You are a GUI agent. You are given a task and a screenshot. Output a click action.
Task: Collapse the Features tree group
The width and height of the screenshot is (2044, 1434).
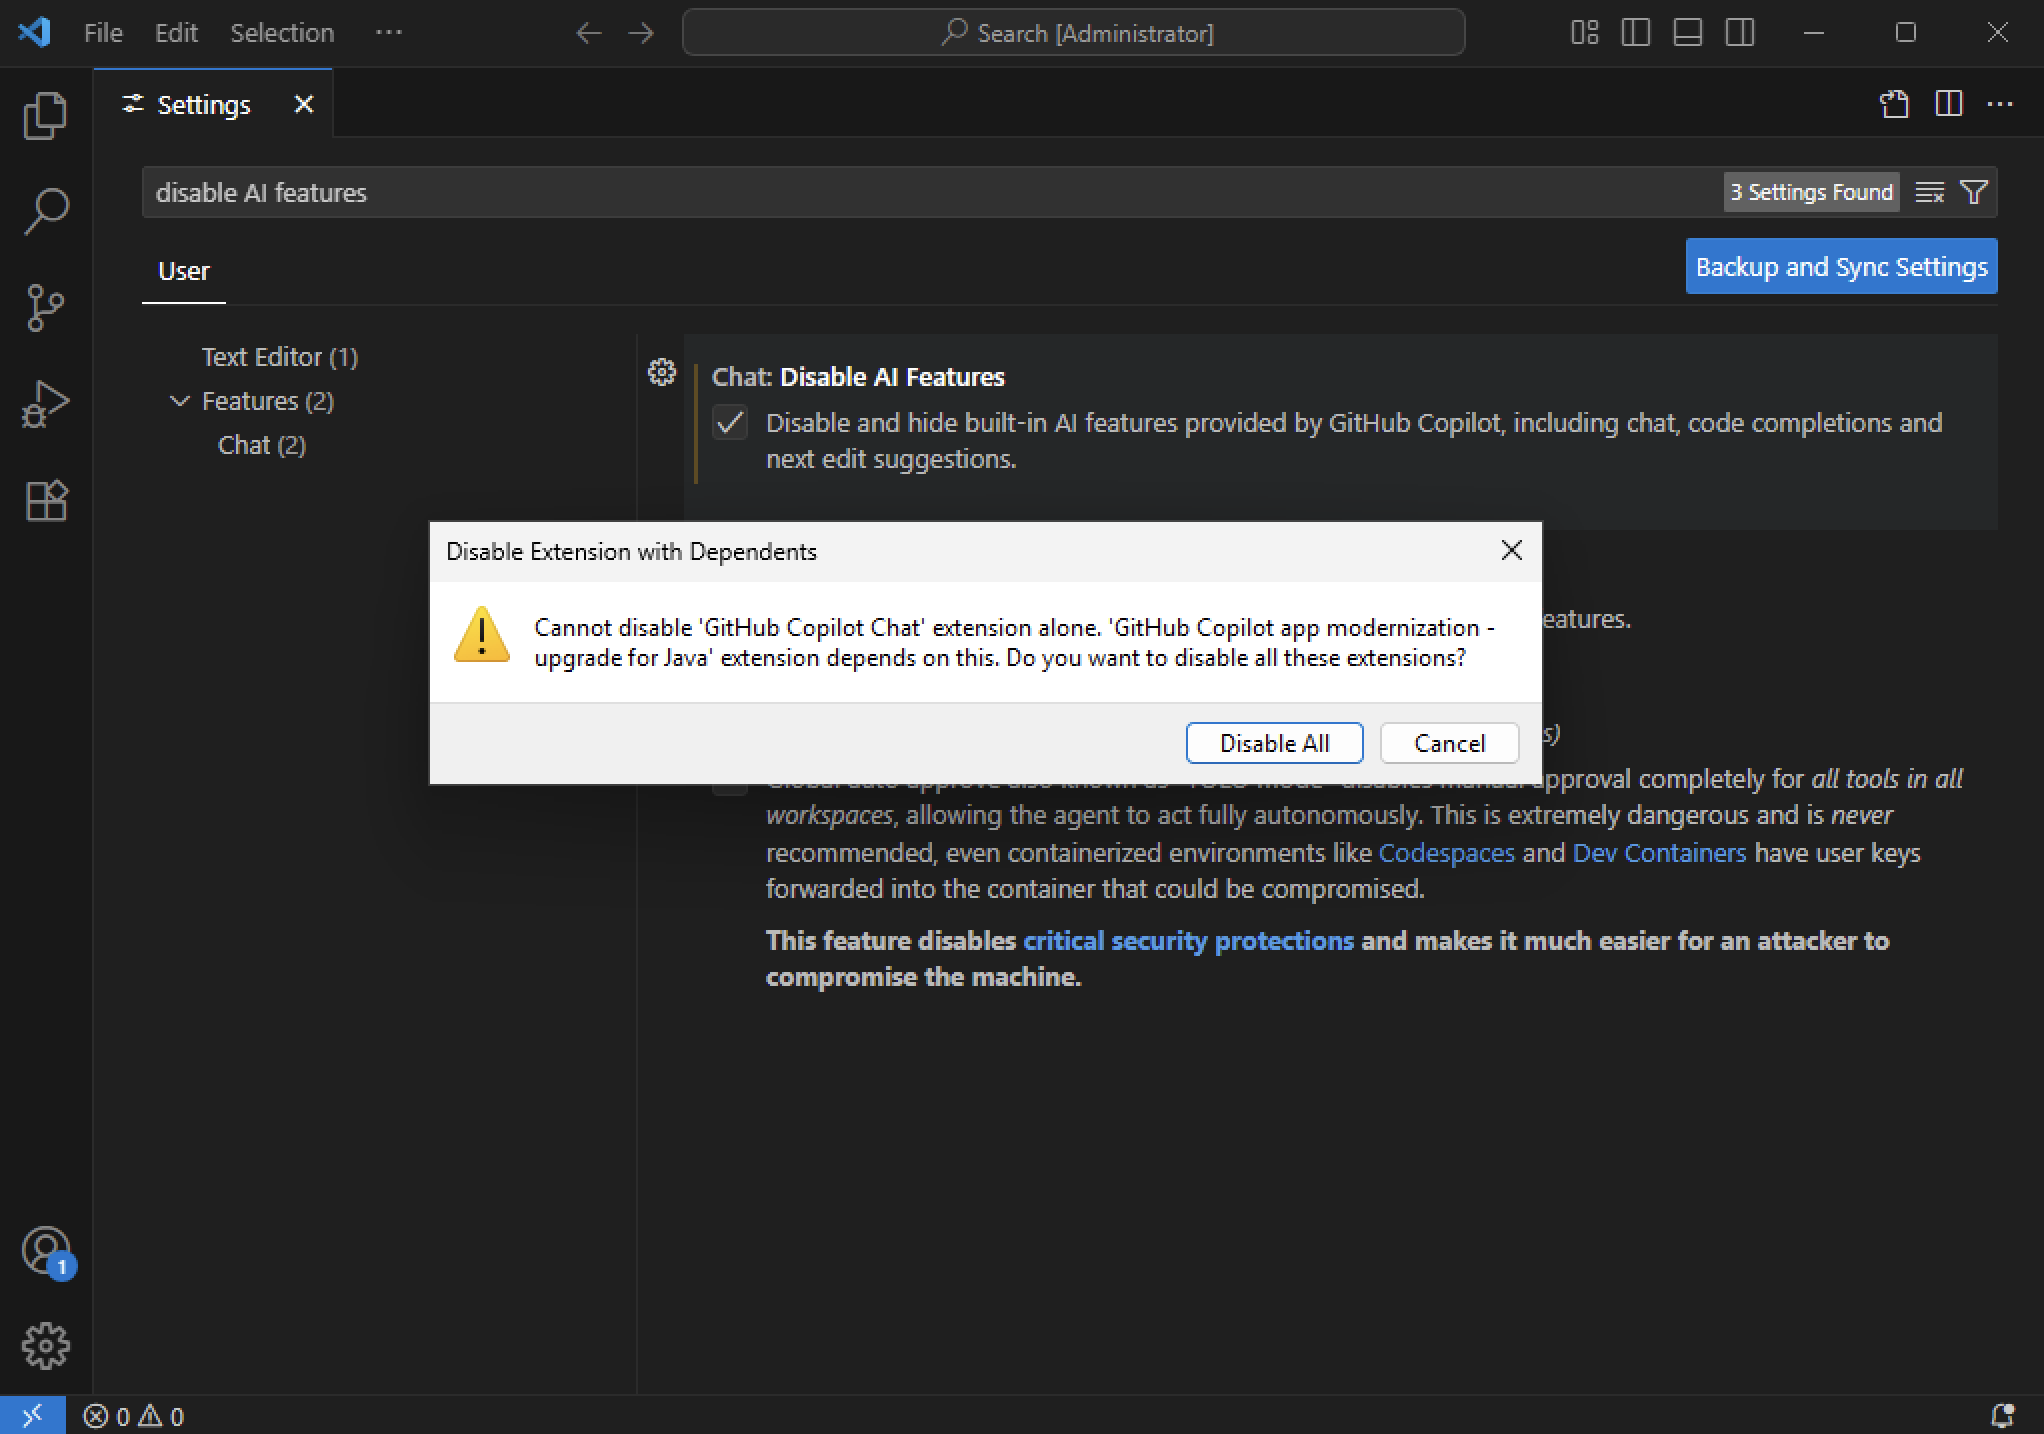180,401
